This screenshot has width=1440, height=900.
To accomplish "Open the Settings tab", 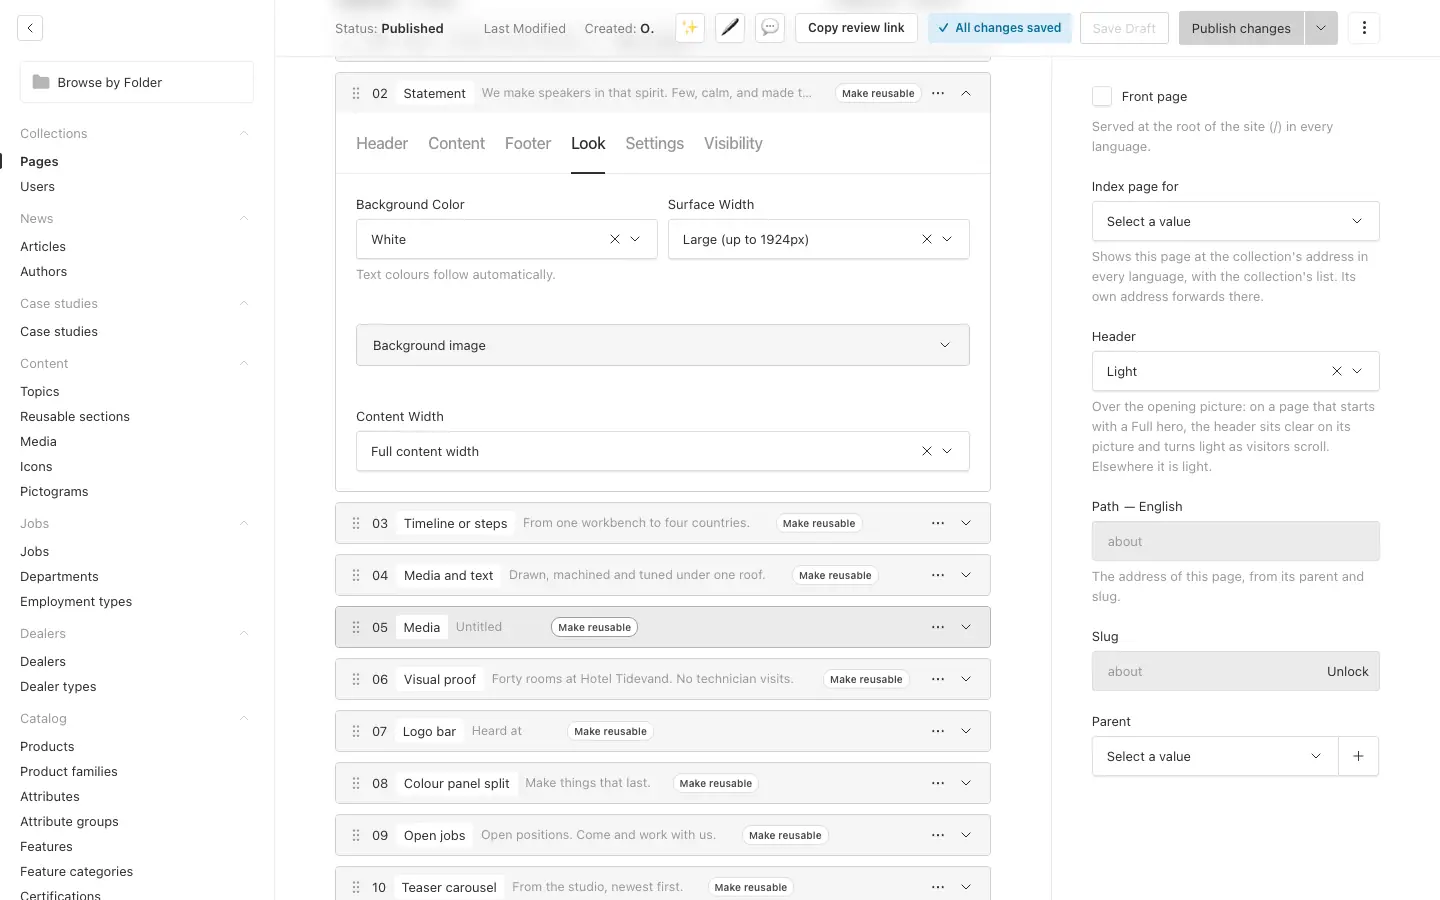I will click(655, 143).
